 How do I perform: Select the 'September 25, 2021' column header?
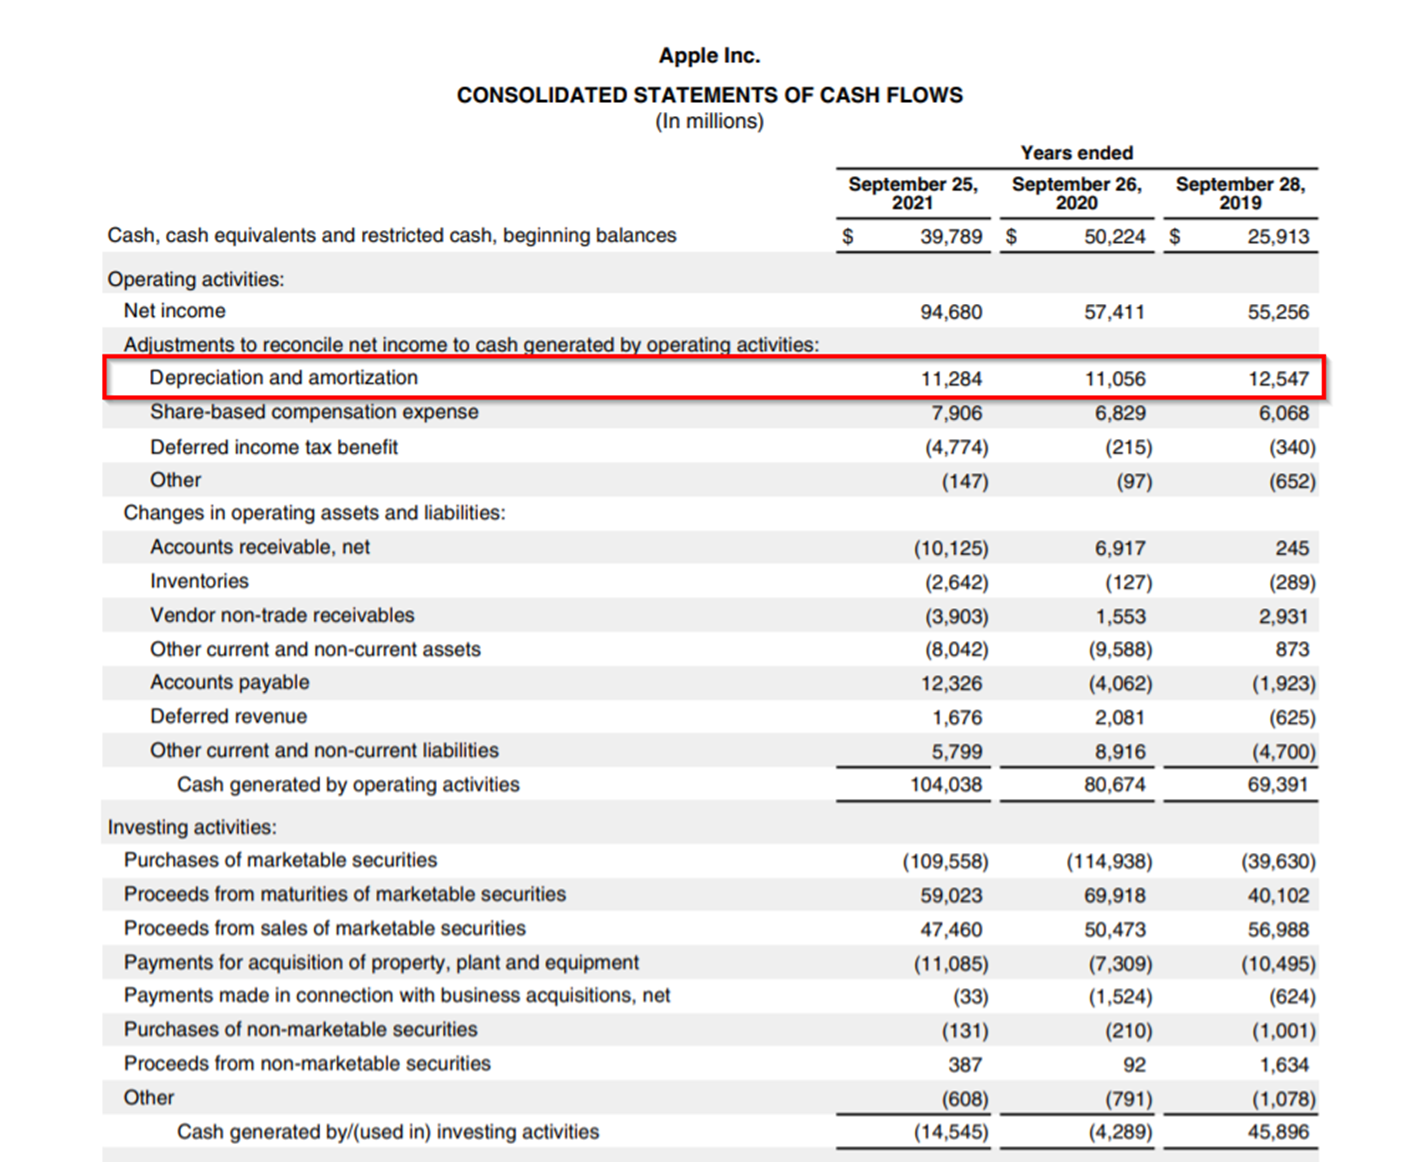point(913,193)
